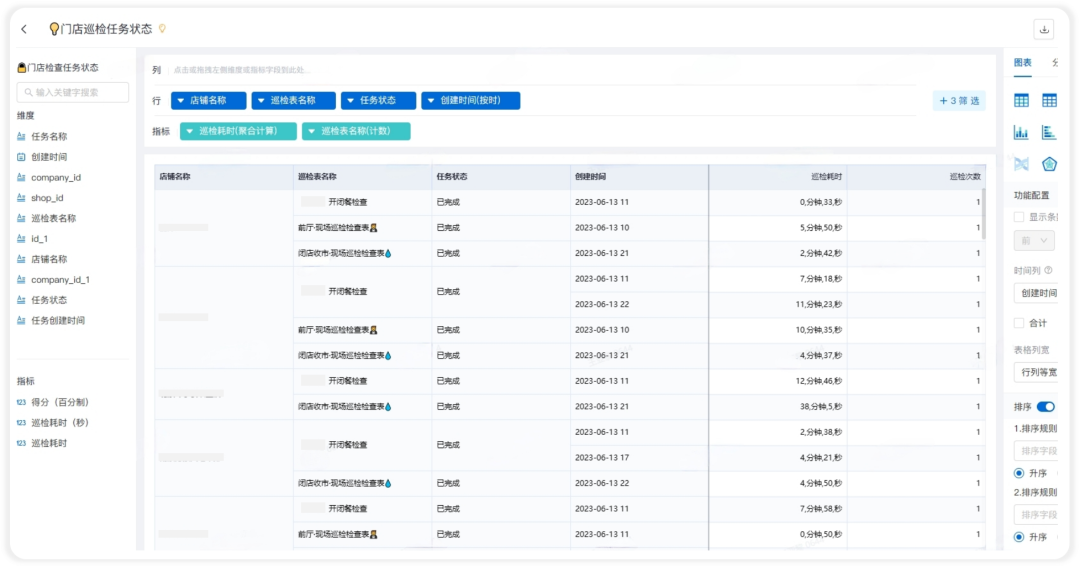1080x567 pixels.
Task: Click the download icon at top right
Action: click(1043, 30)
